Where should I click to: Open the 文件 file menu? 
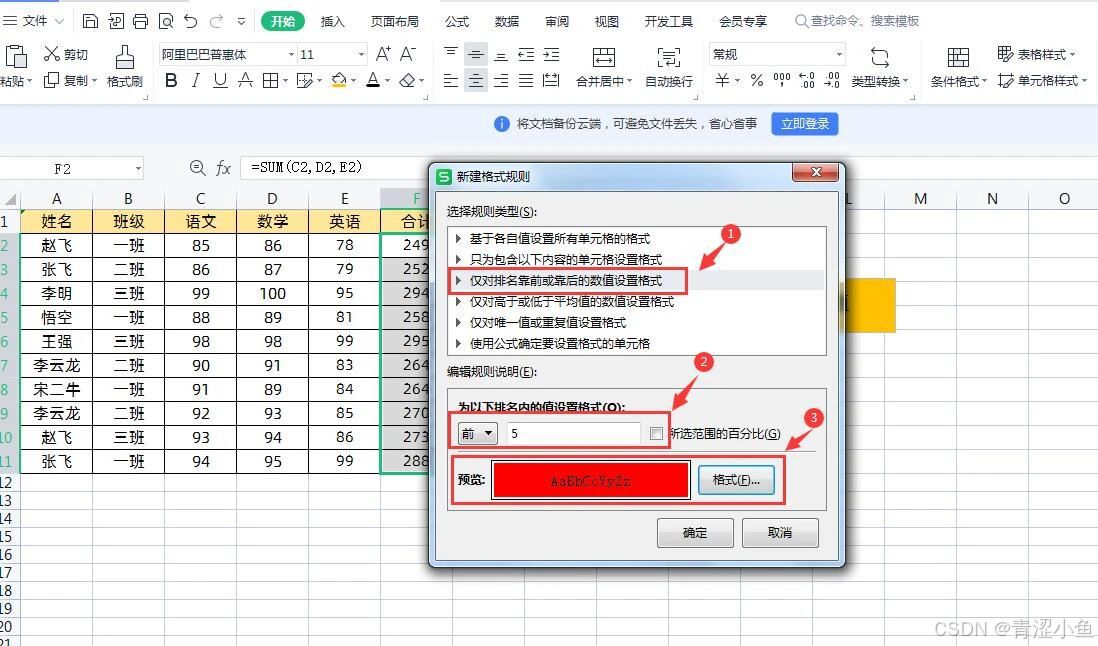point(34,21)
